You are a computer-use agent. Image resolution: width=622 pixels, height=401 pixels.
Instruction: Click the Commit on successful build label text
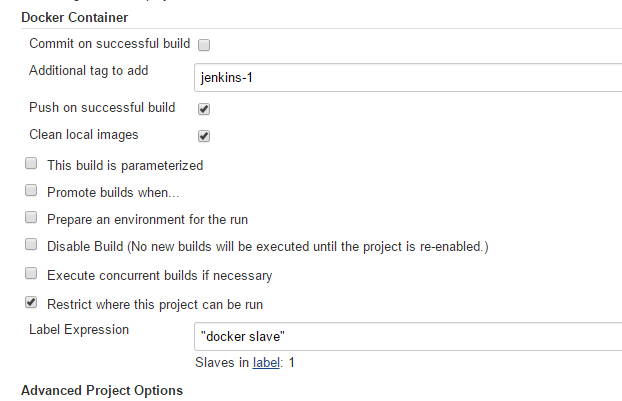[x=109, y=44]
